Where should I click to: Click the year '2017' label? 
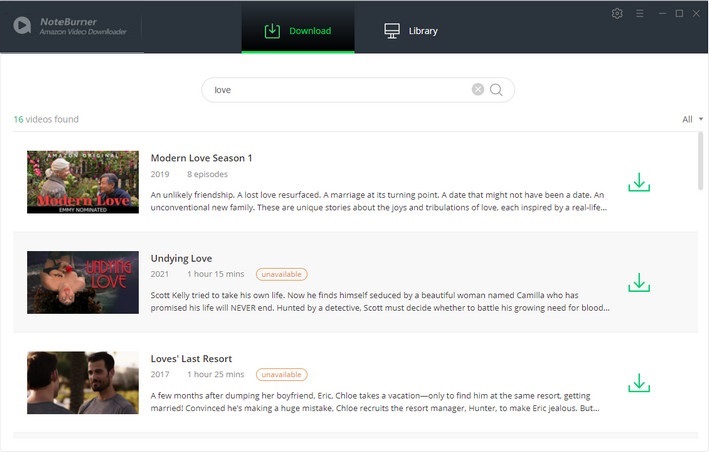coord(160,375)
